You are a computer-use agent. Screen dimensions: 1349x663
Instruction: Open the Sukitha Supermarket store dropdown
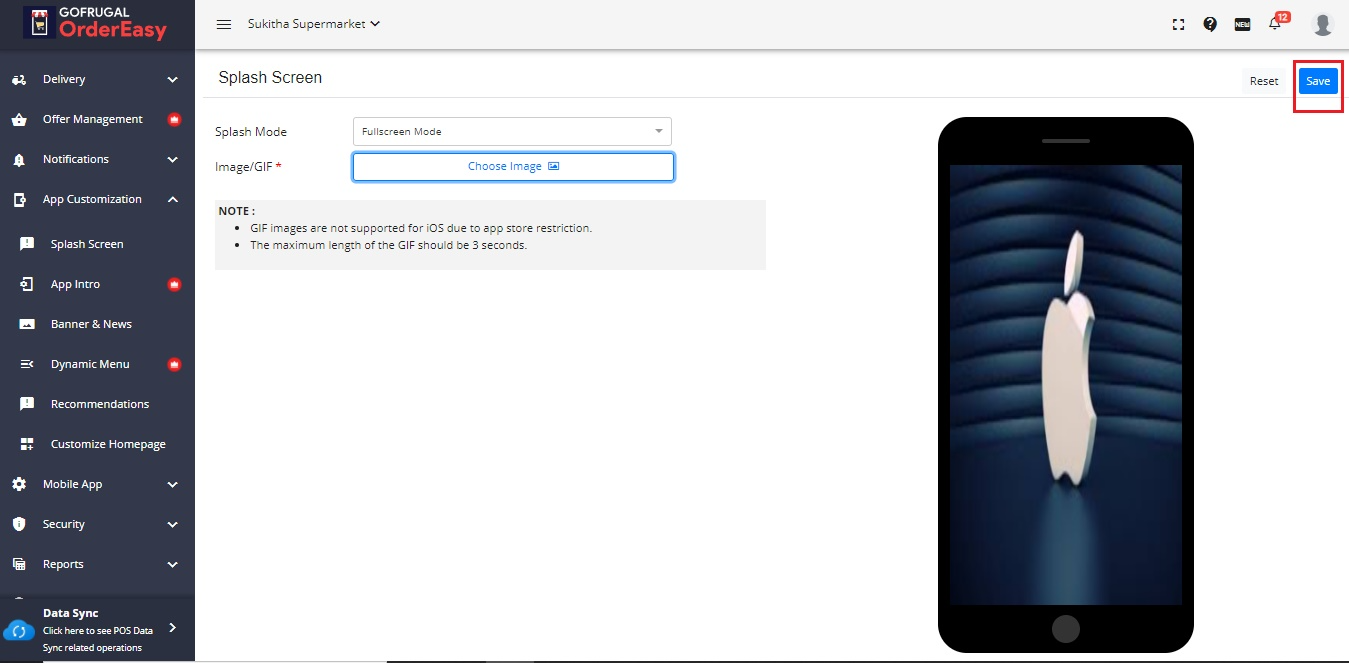point(314,23)
